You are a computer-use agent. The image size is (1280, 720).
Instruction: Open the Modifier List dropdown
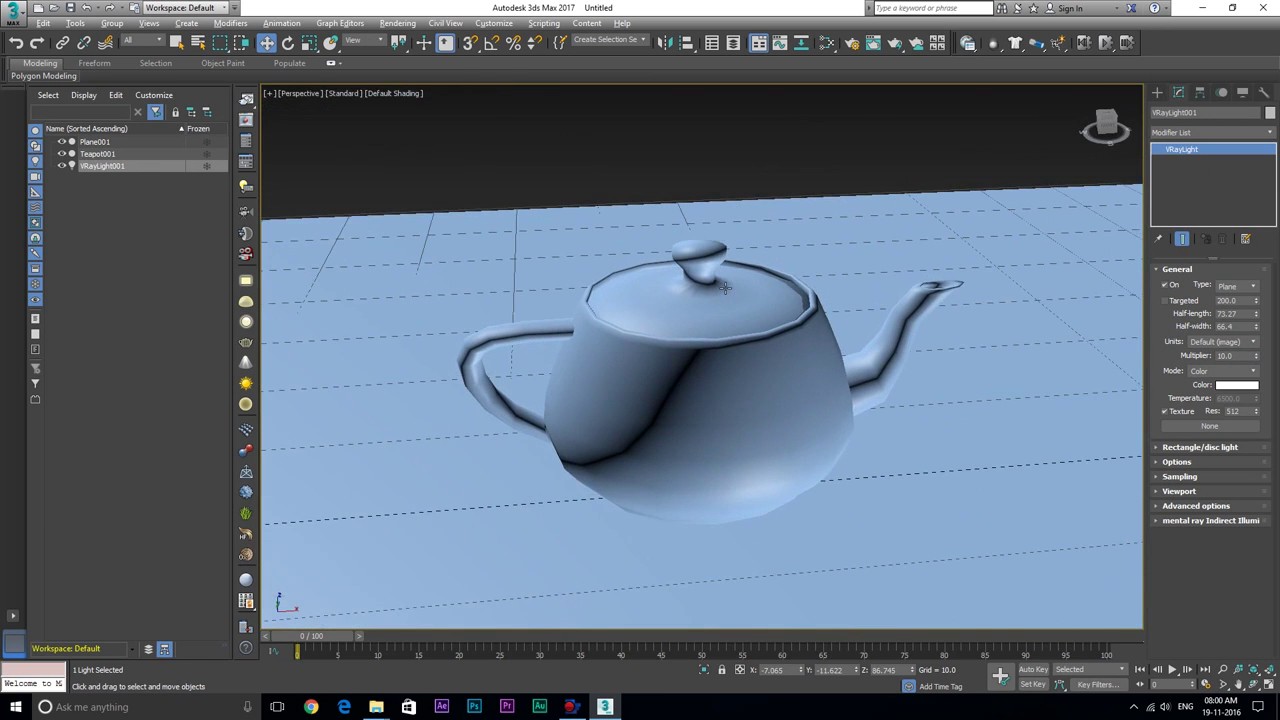click(x=1213, y=132)
